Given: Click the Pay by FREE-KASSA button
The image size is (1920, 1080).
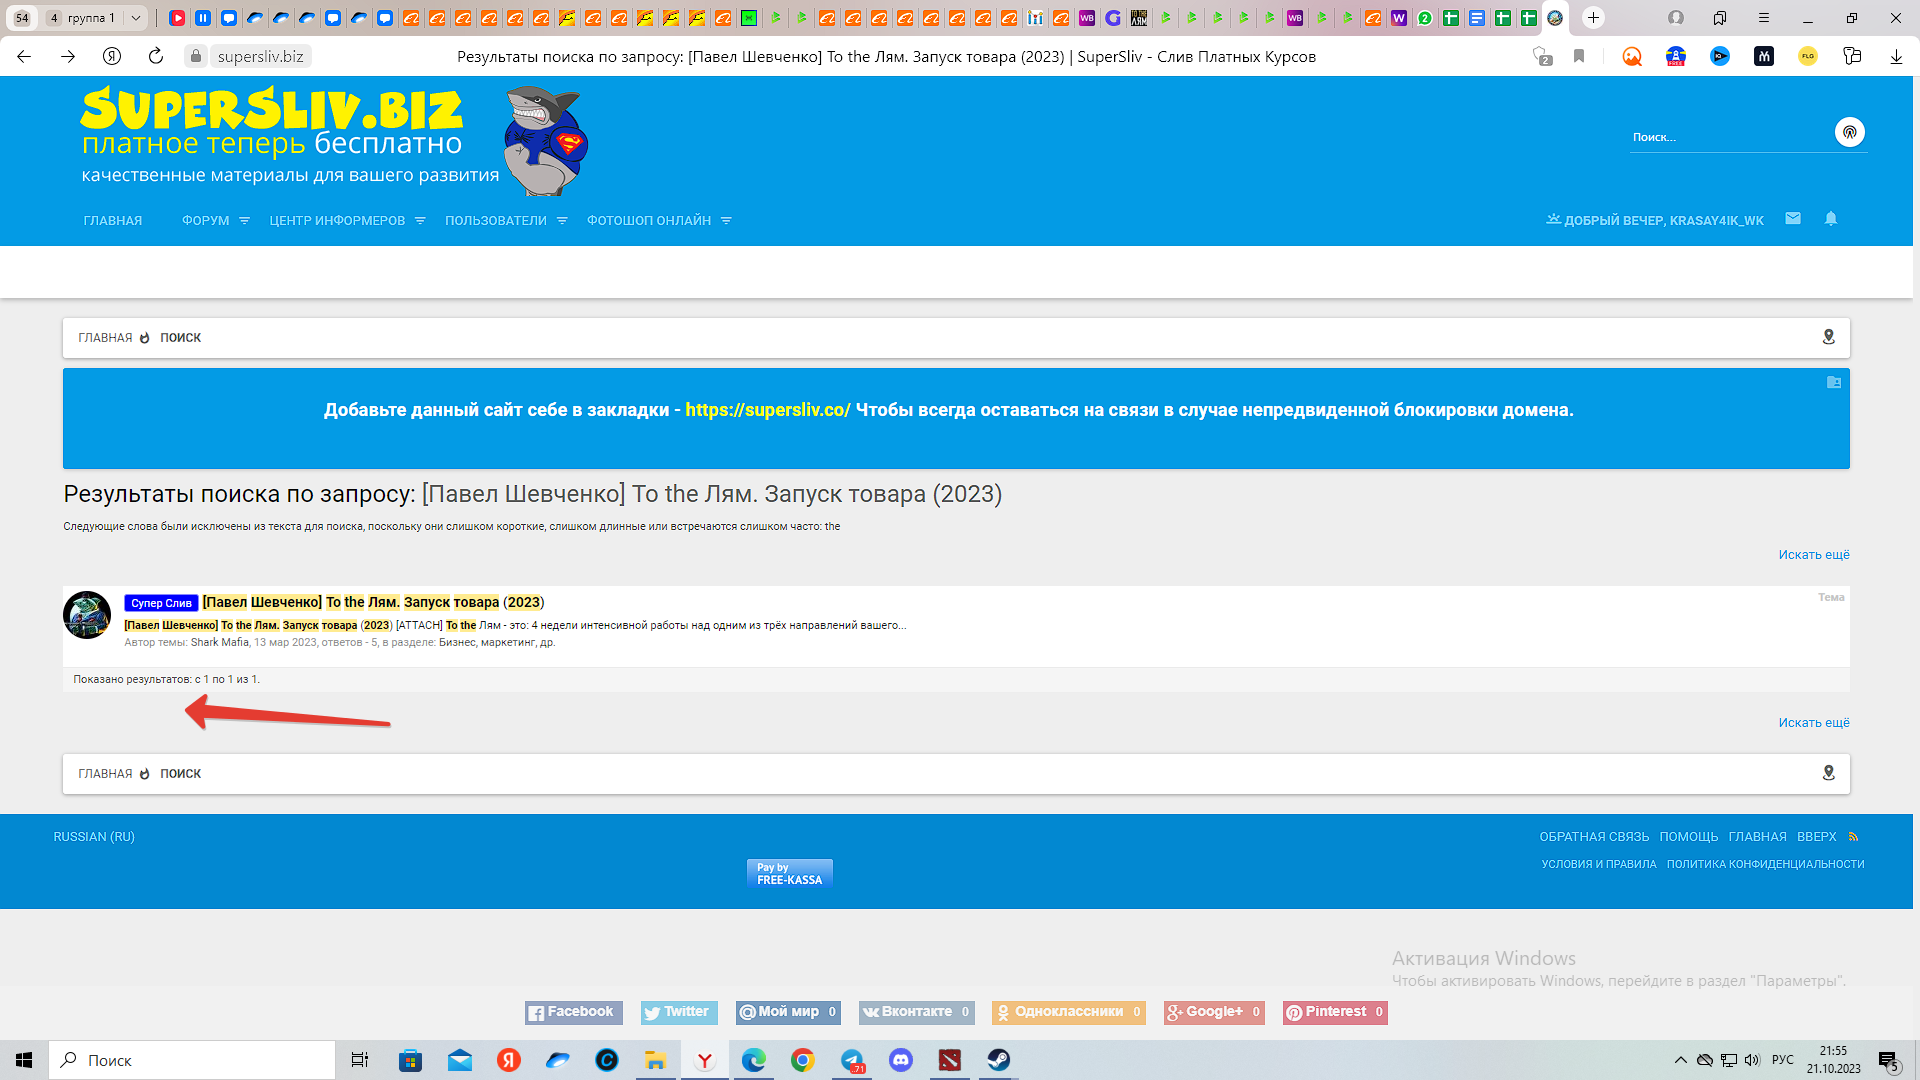Looking at the screenshot, I should click(x=790, y=873).
